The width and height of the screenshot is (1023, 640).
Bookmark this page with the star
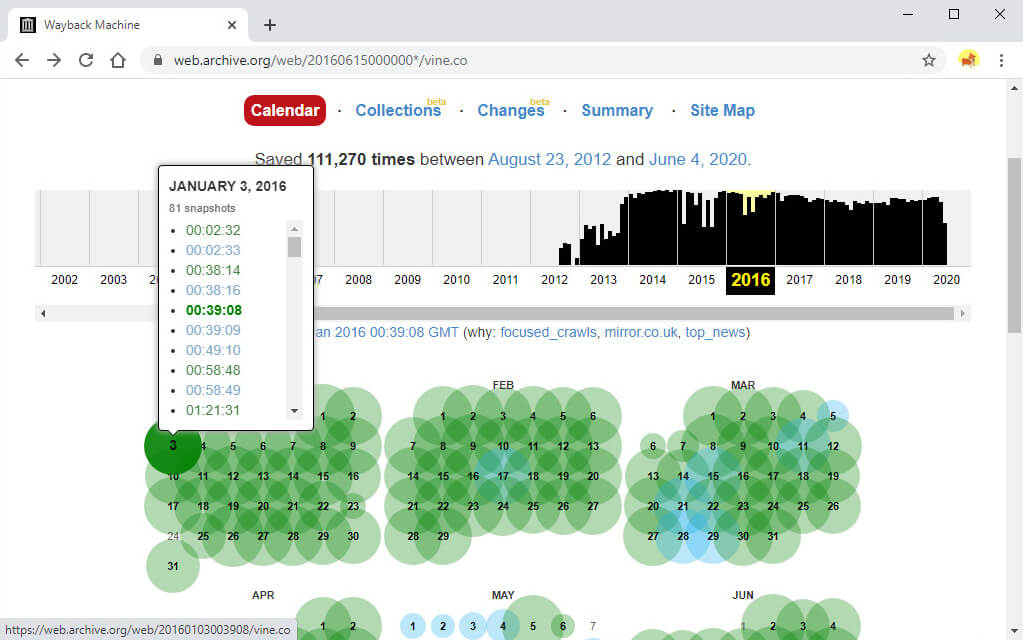[x=929, y=60]
